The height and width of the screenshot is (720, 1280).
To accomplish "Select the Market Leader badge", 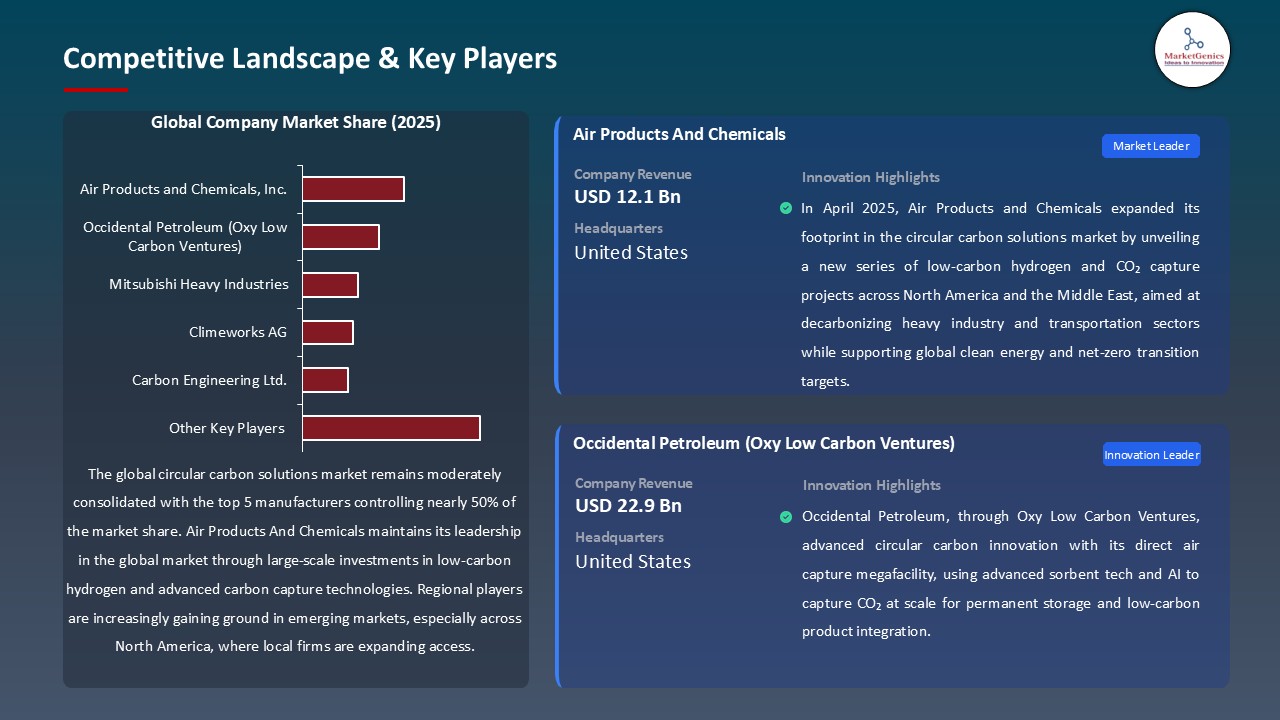I will tap(1150, 146).
